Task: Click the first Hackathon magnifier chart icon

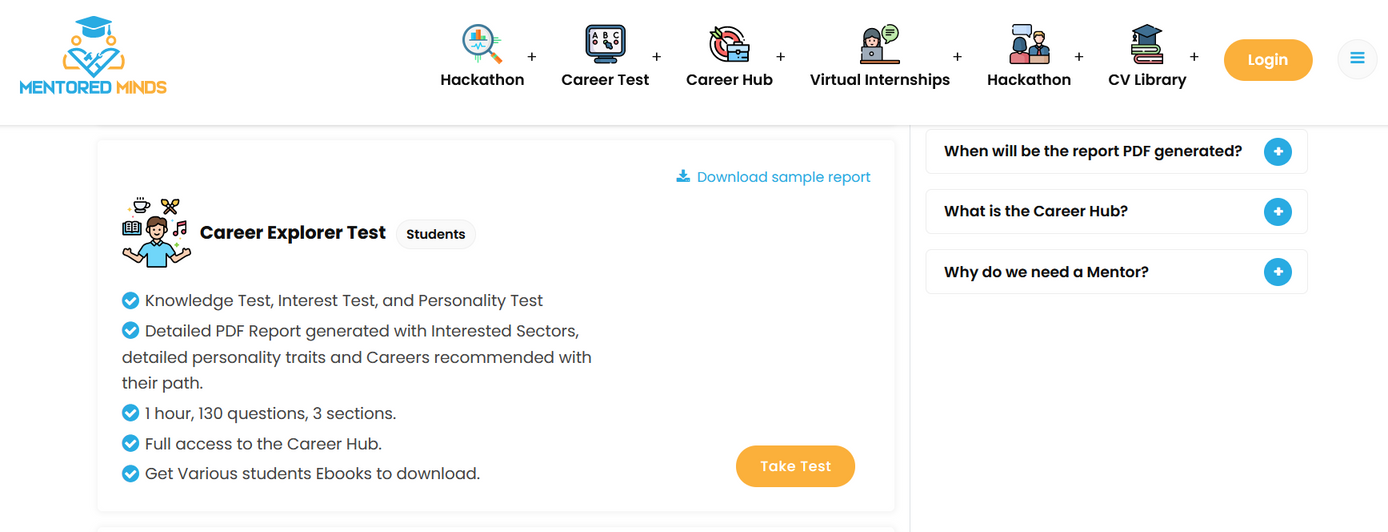Action: coord(482,44)
